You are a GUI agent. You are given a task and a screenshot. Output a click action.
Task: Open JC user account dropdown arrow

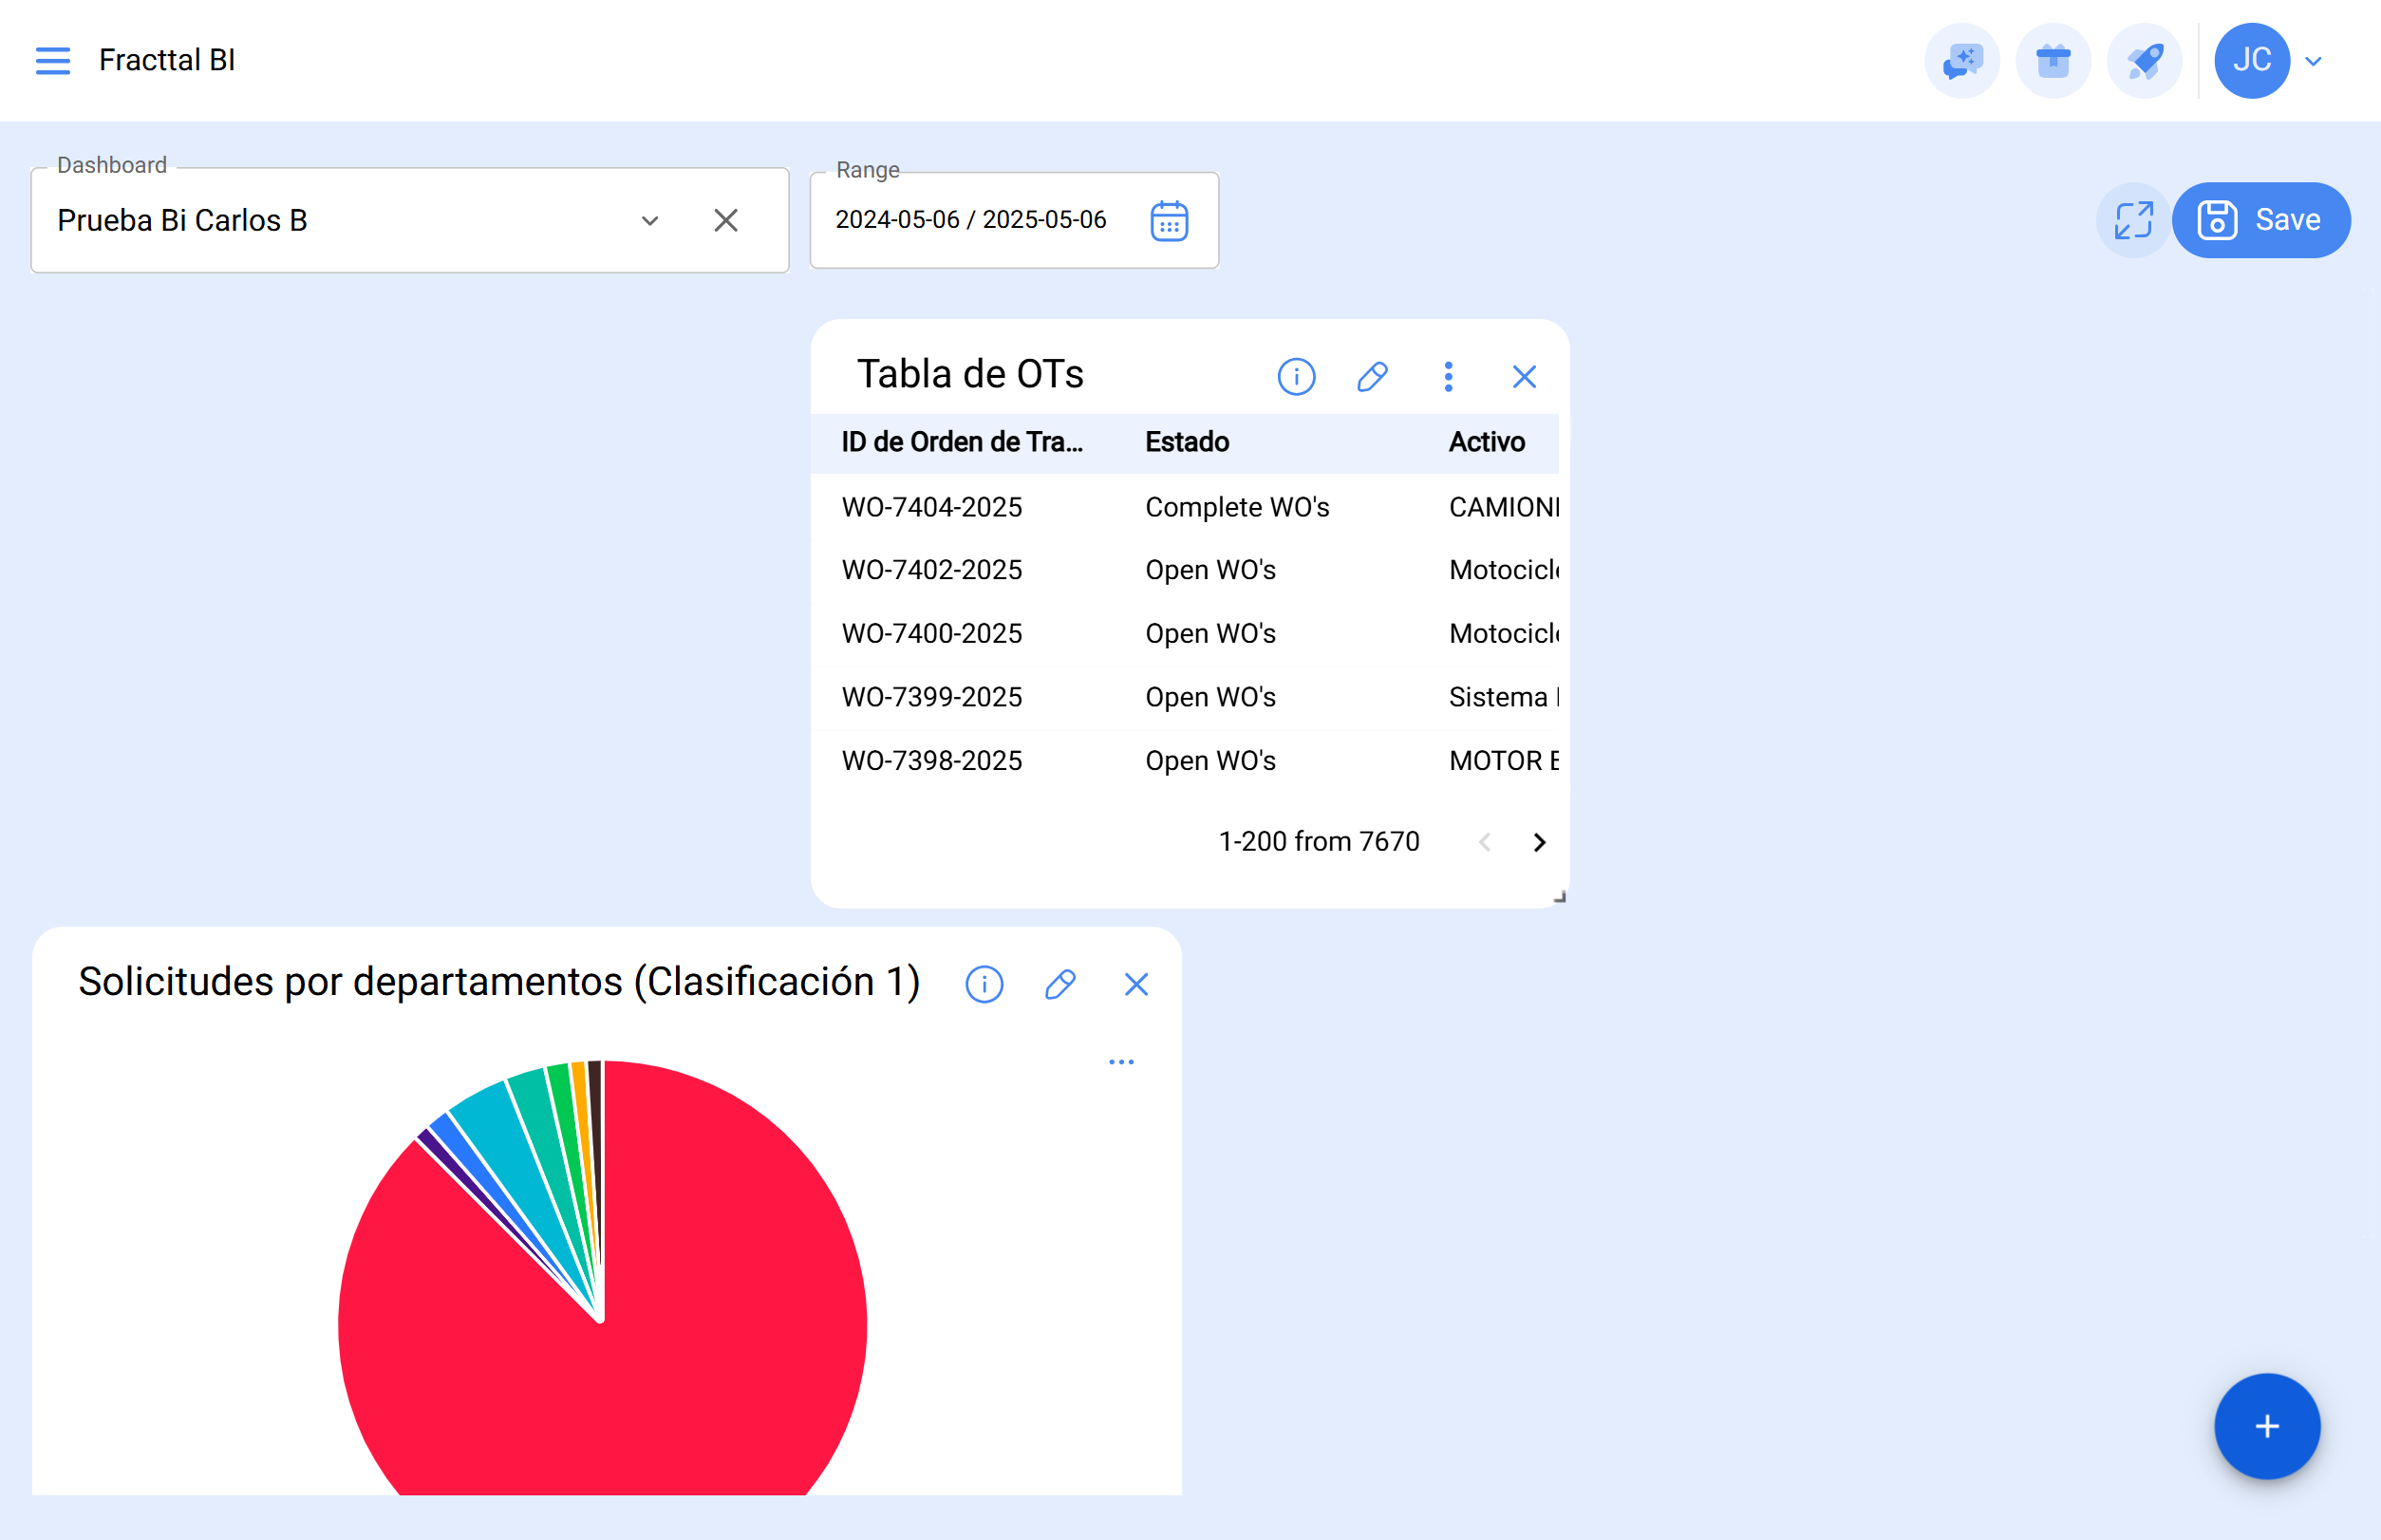2313,61
